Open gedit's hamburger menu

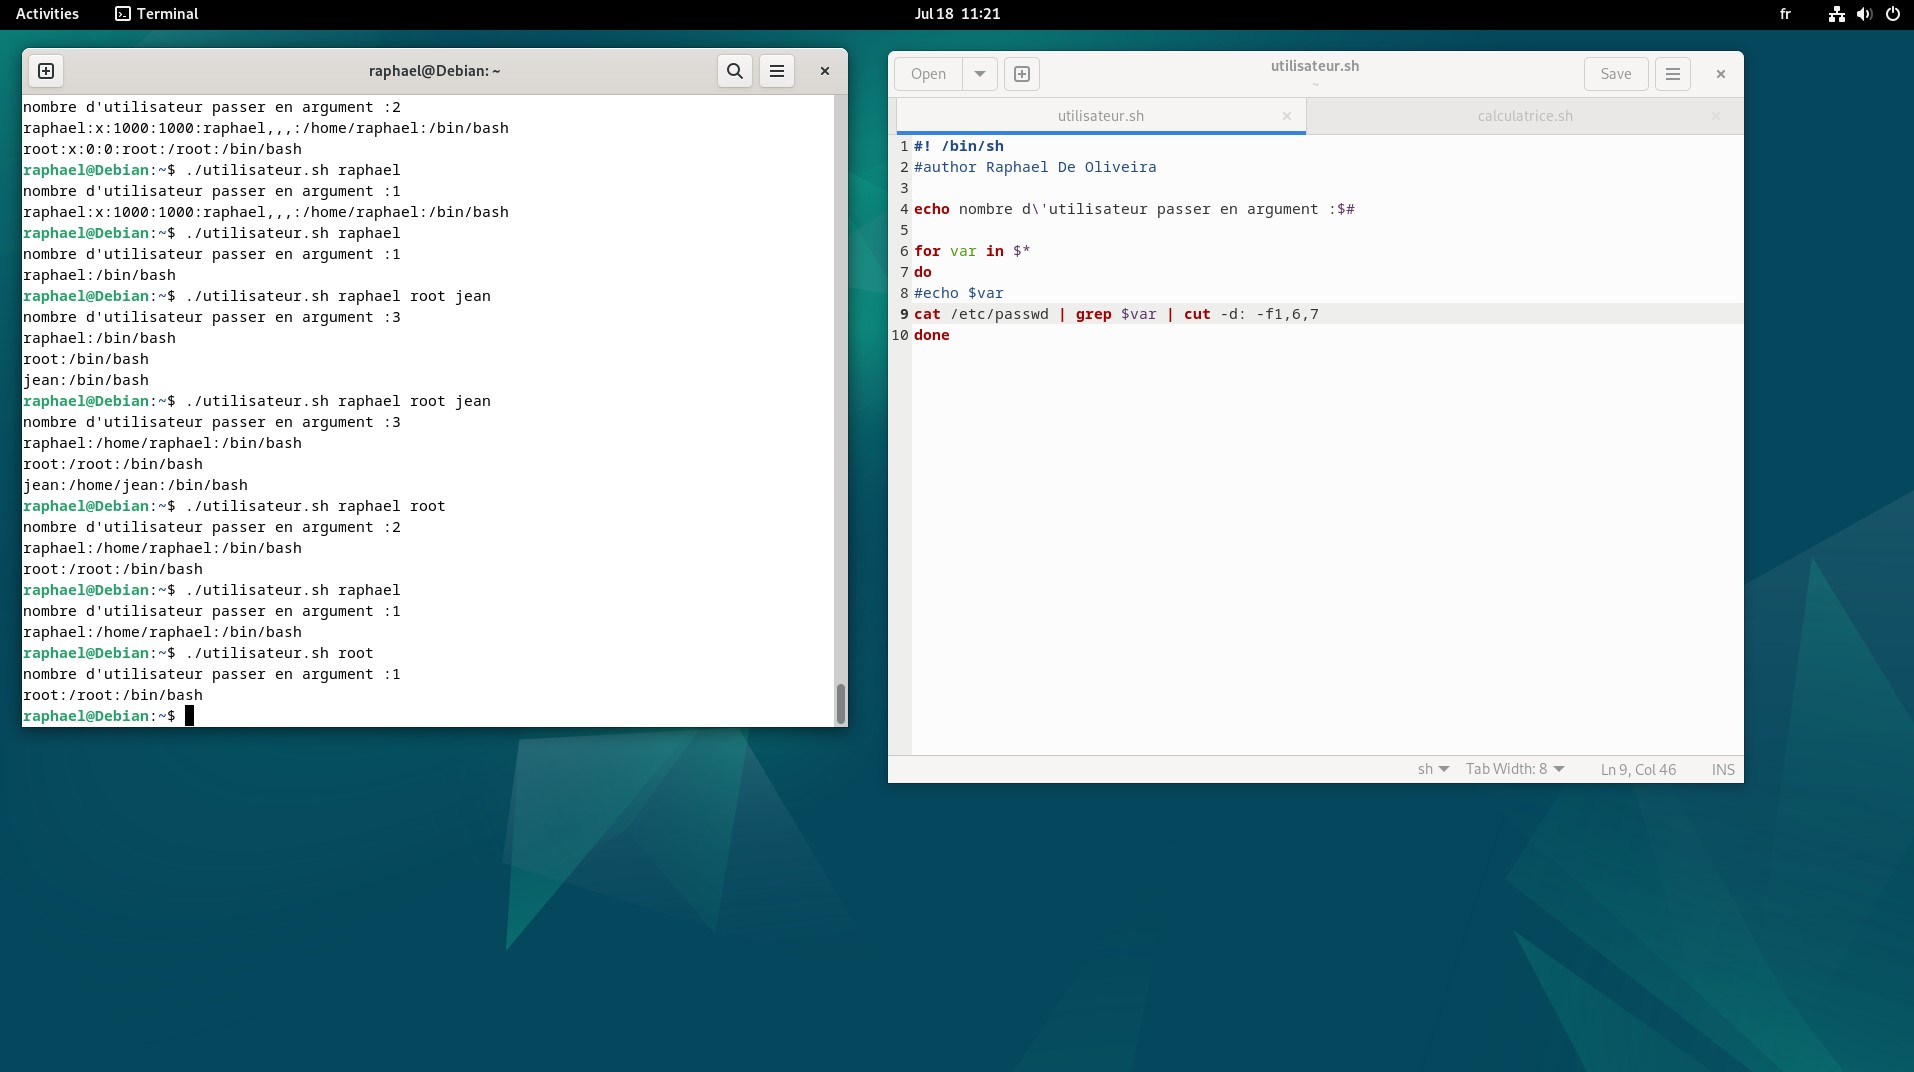click(x=1673, y=74)
